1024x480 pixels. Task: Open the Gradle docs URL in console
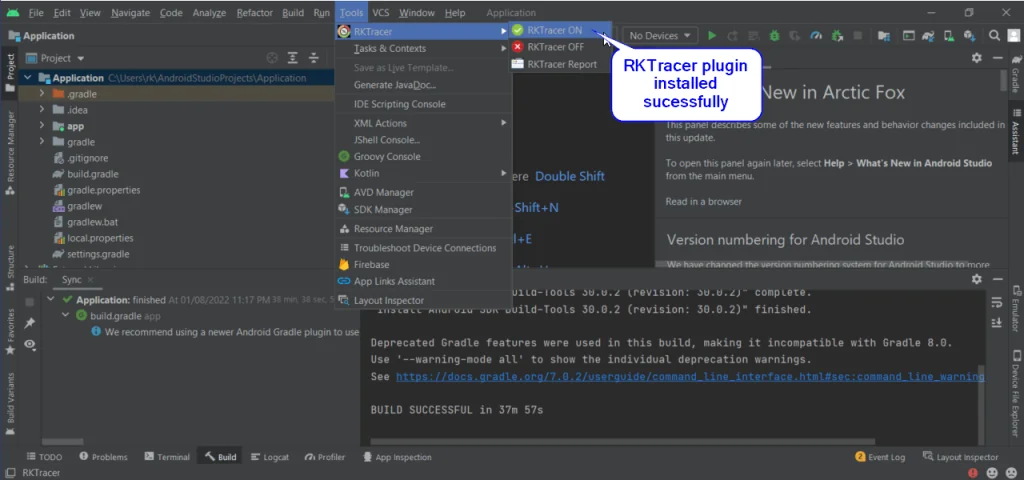(690, 377)
